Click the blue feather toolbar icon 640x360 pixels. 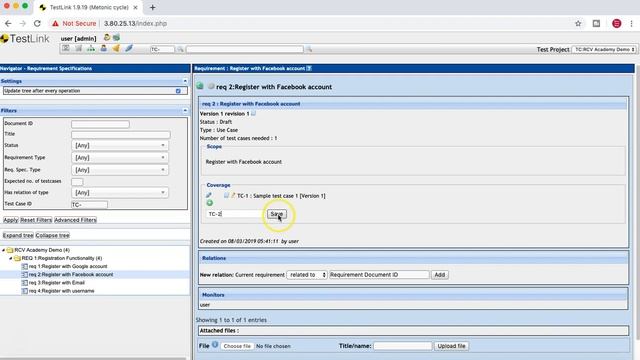click(129, 49)
